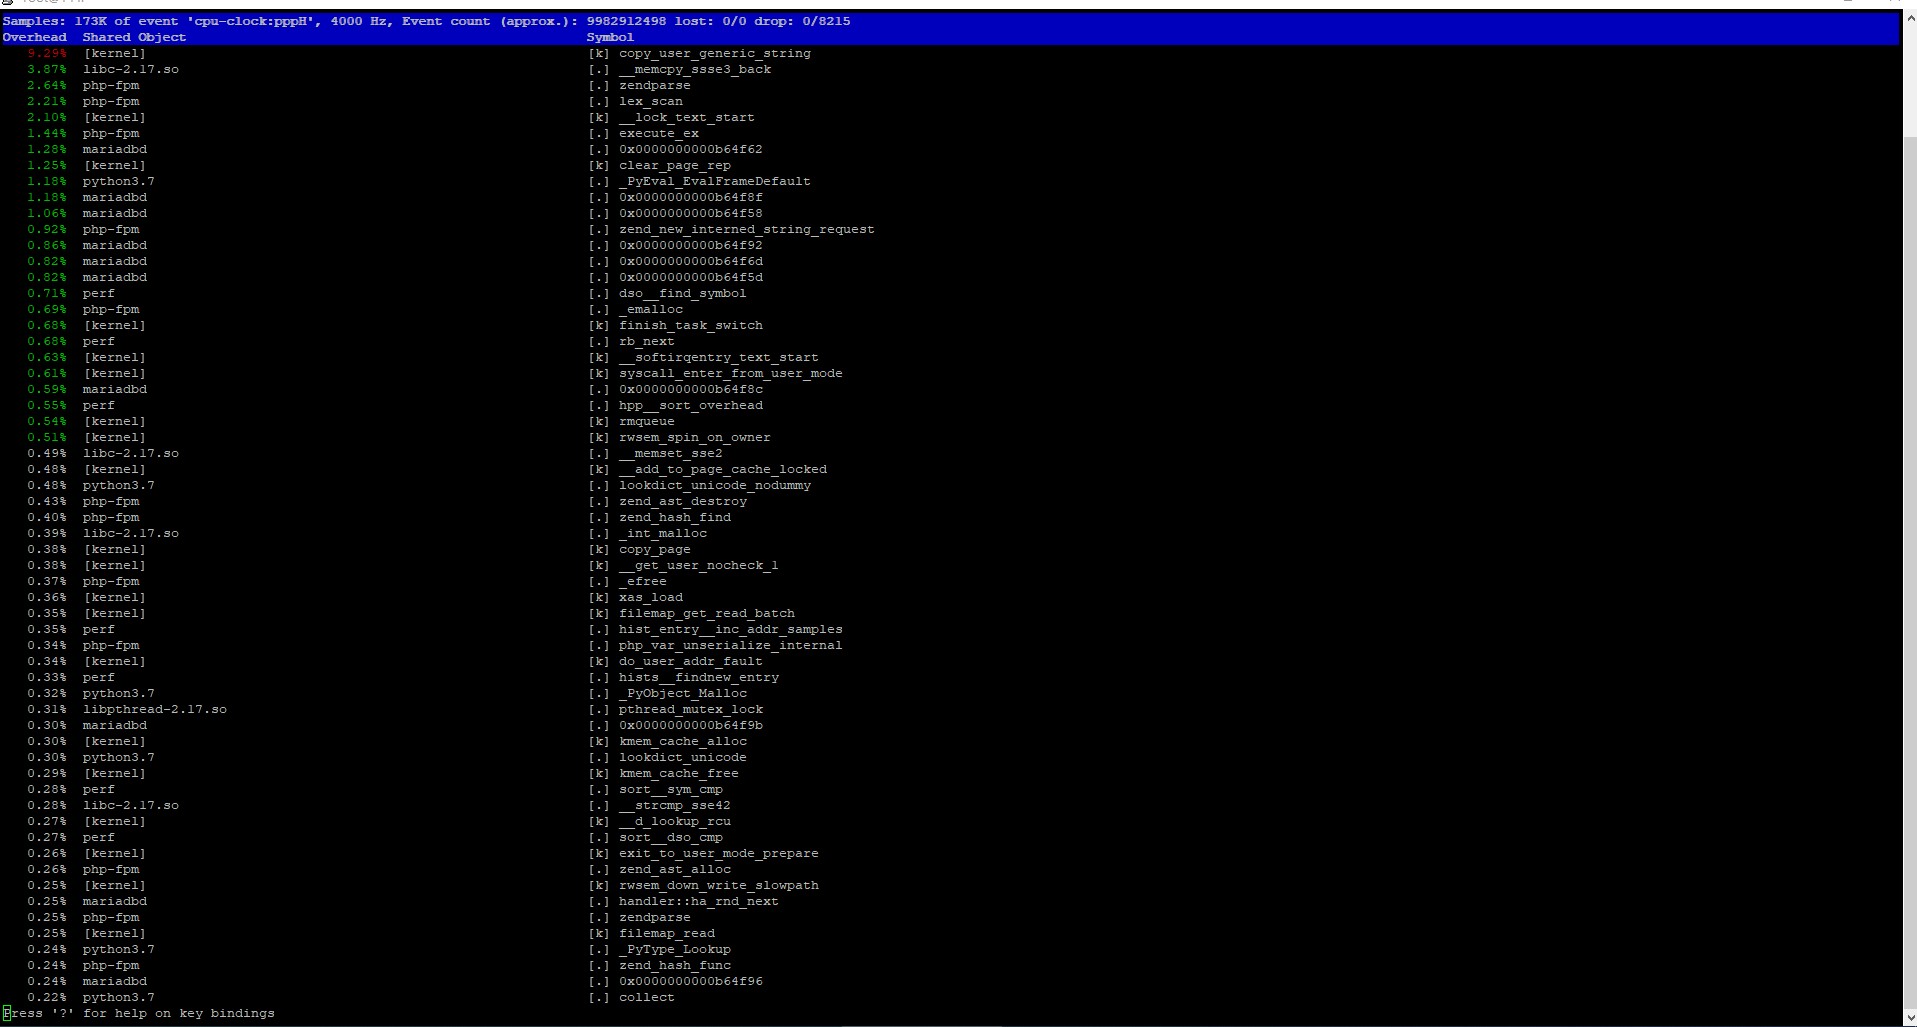
Task: Select the hists__findnew_entry symbol
Action: [699, 677]
